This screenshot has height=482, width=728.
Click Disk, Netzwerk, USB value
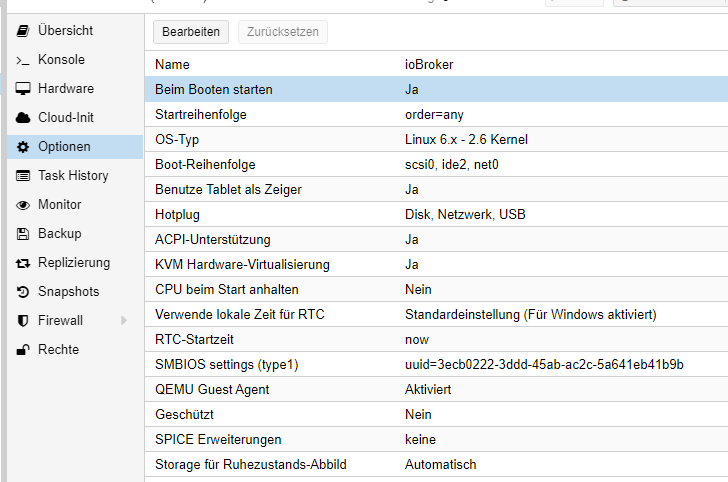465,215
